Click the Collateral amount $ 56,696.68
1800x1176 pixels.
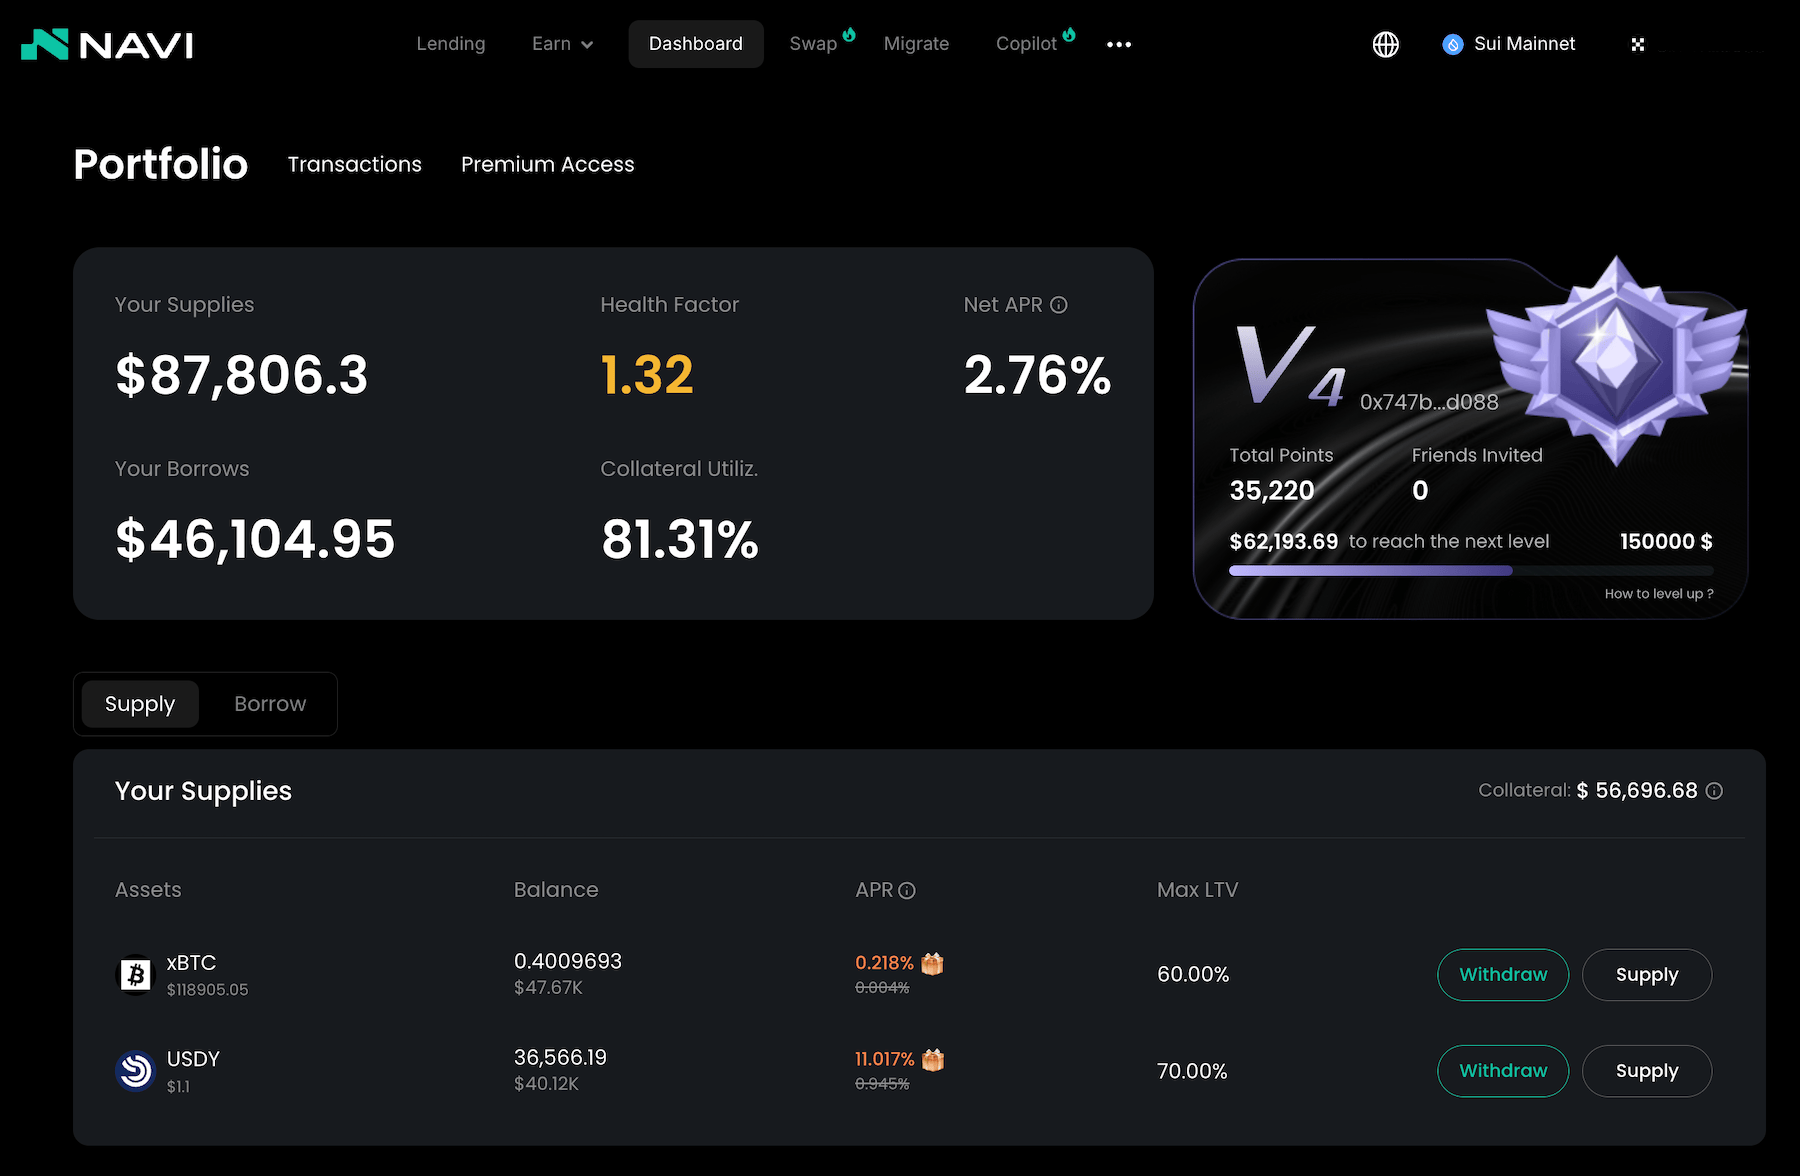pyautogui.click(x=1637, y=791)
